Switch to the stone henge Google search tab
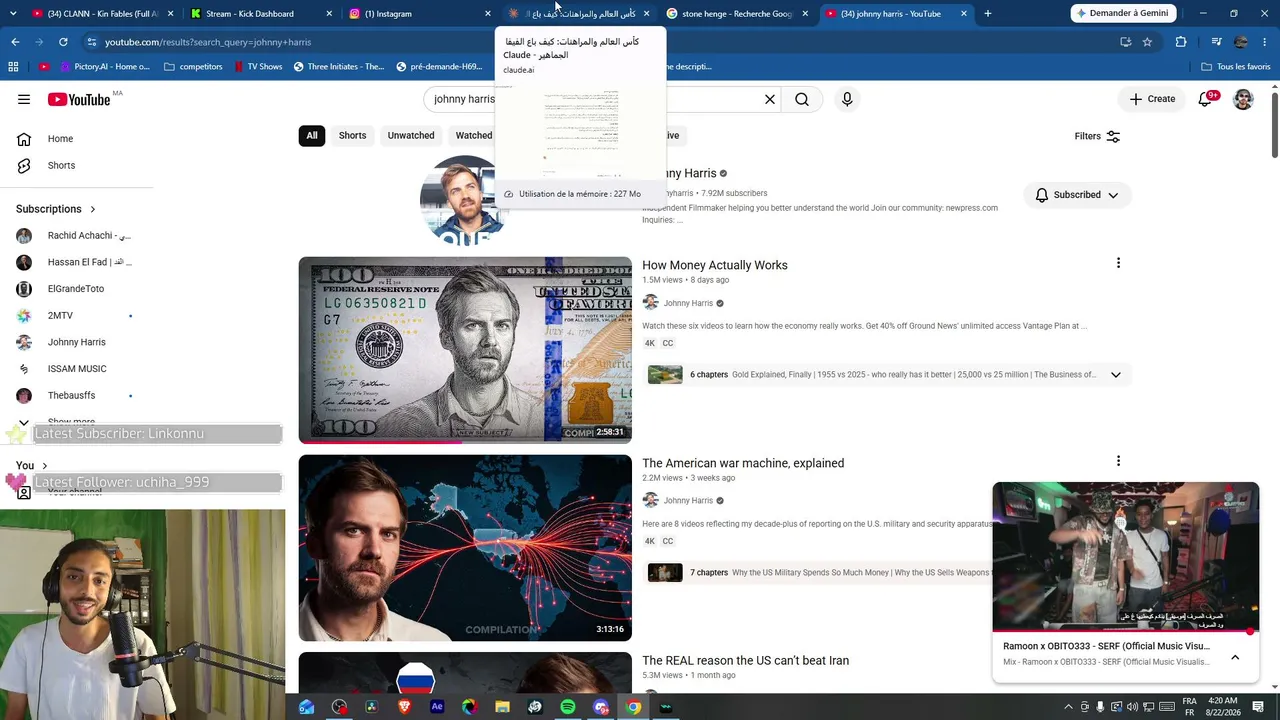The image size is (1280, 720). [739, 14]
